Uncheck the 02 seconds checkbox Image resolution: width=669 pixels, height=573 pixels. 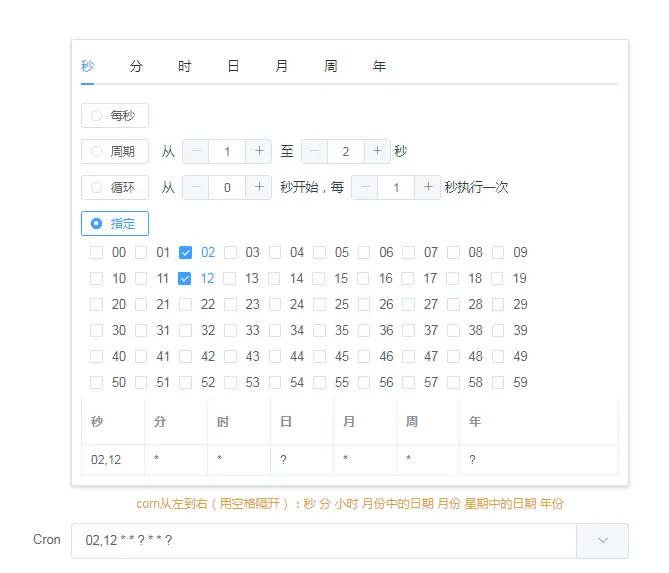(x=185, y=253)
